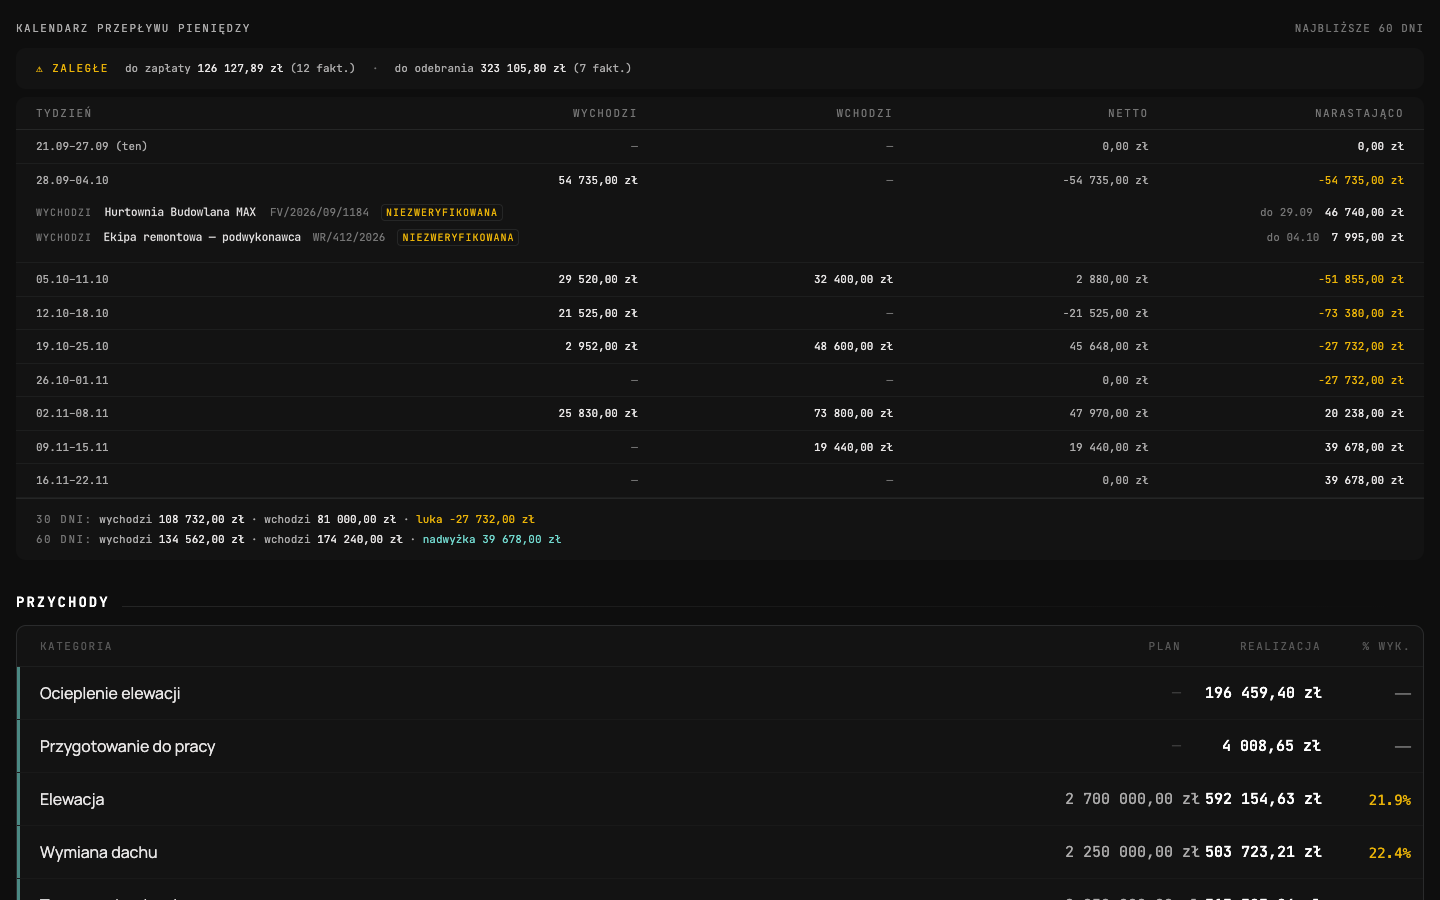
Task: Expand the 05.10–11.10 week row
Action: [720, 280]
